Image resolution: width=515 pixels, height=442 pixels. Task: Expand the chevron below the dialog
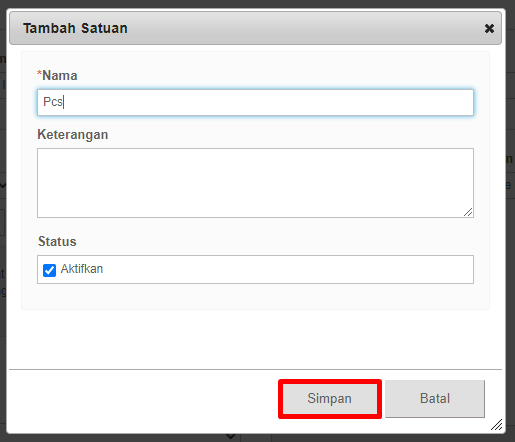[x=231, y=436]
